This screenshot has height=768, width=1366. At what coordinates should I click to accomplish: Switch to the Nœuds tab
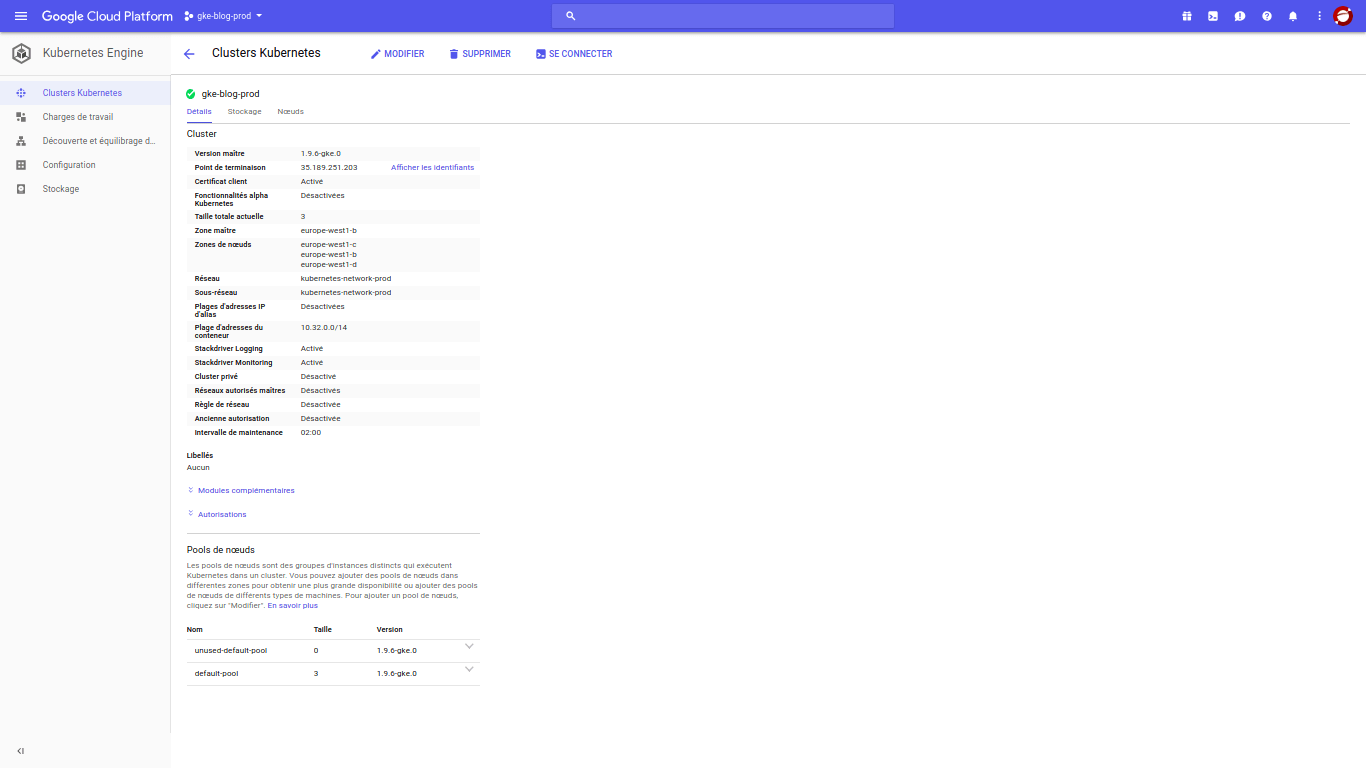tap(290, 112)
